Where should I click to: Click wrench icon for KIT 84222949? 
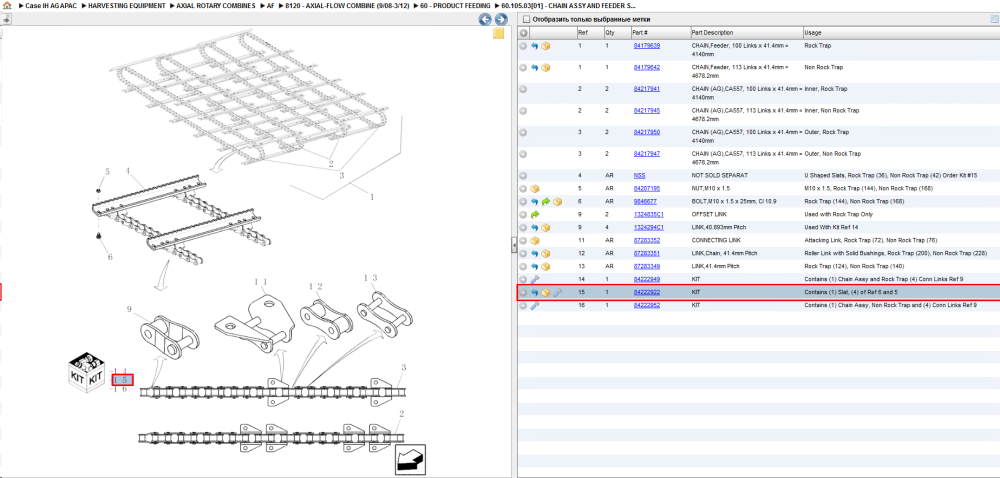[x=535, y=279]
